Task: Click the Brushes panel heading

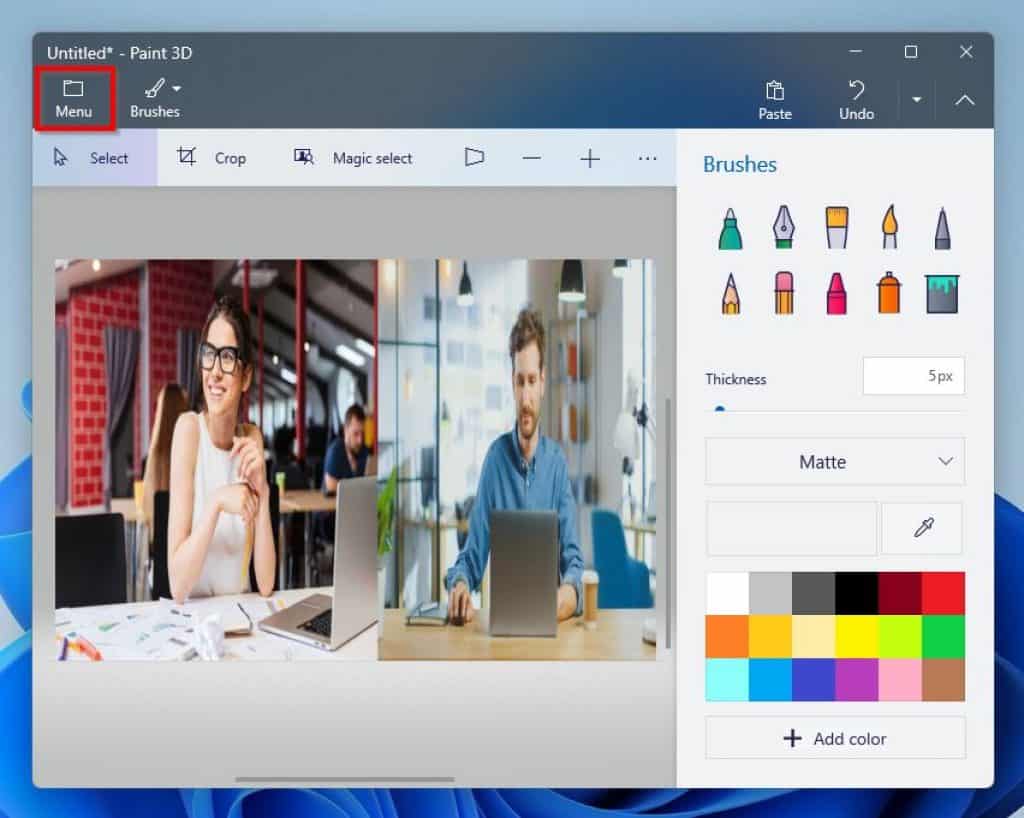Action: [739, 165]
